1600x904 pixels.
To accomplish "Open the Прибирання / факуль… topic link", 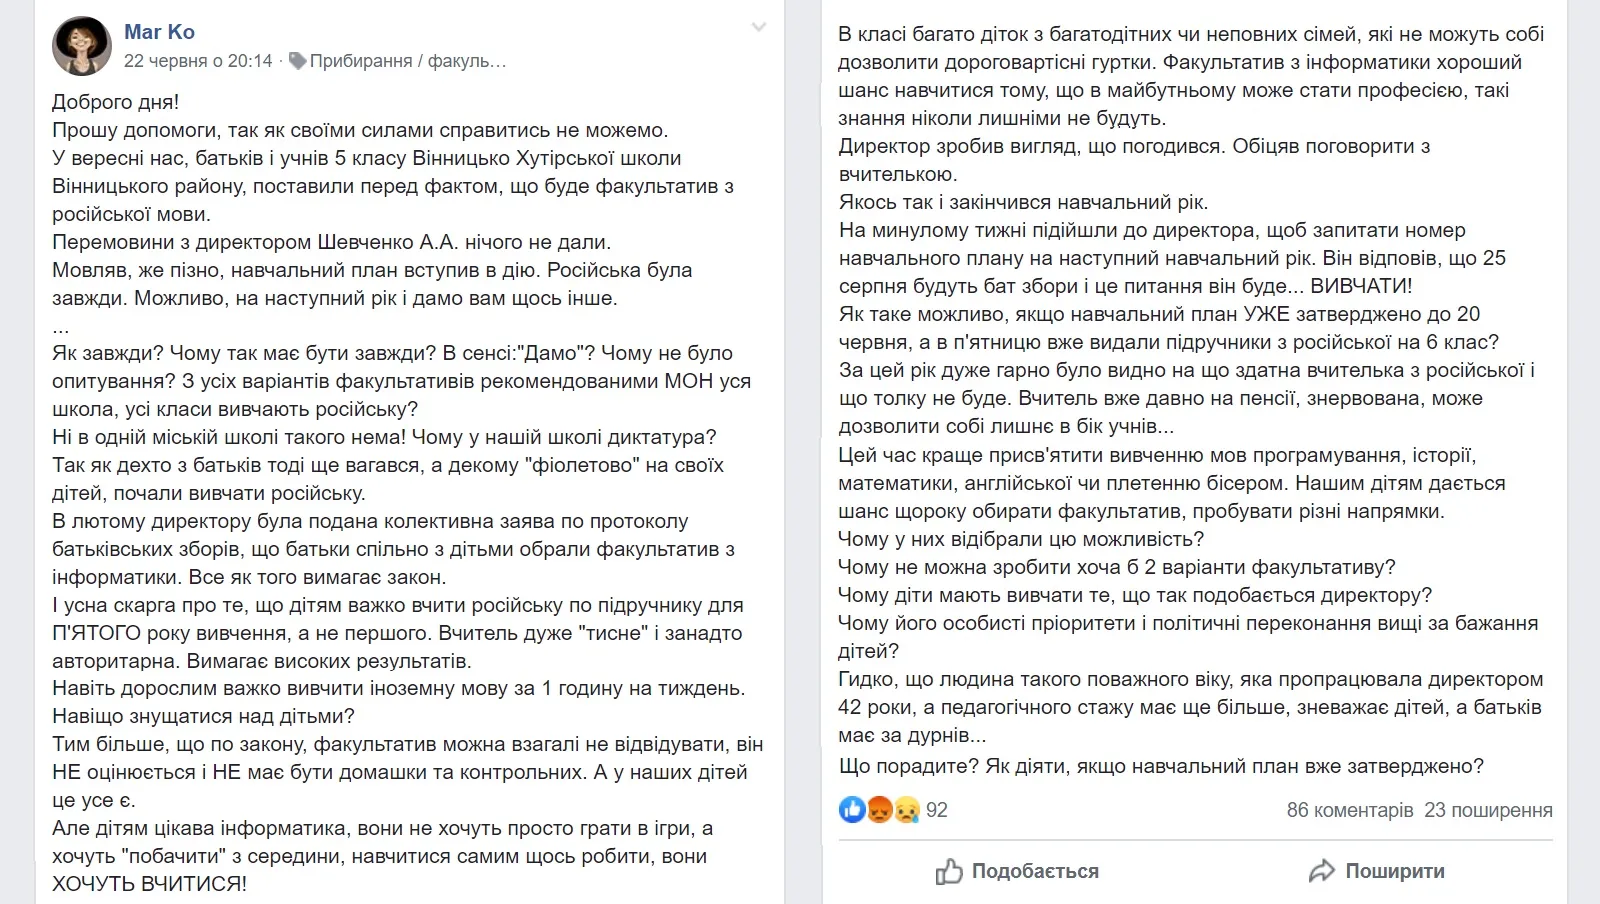I will [x=408, y=61].
